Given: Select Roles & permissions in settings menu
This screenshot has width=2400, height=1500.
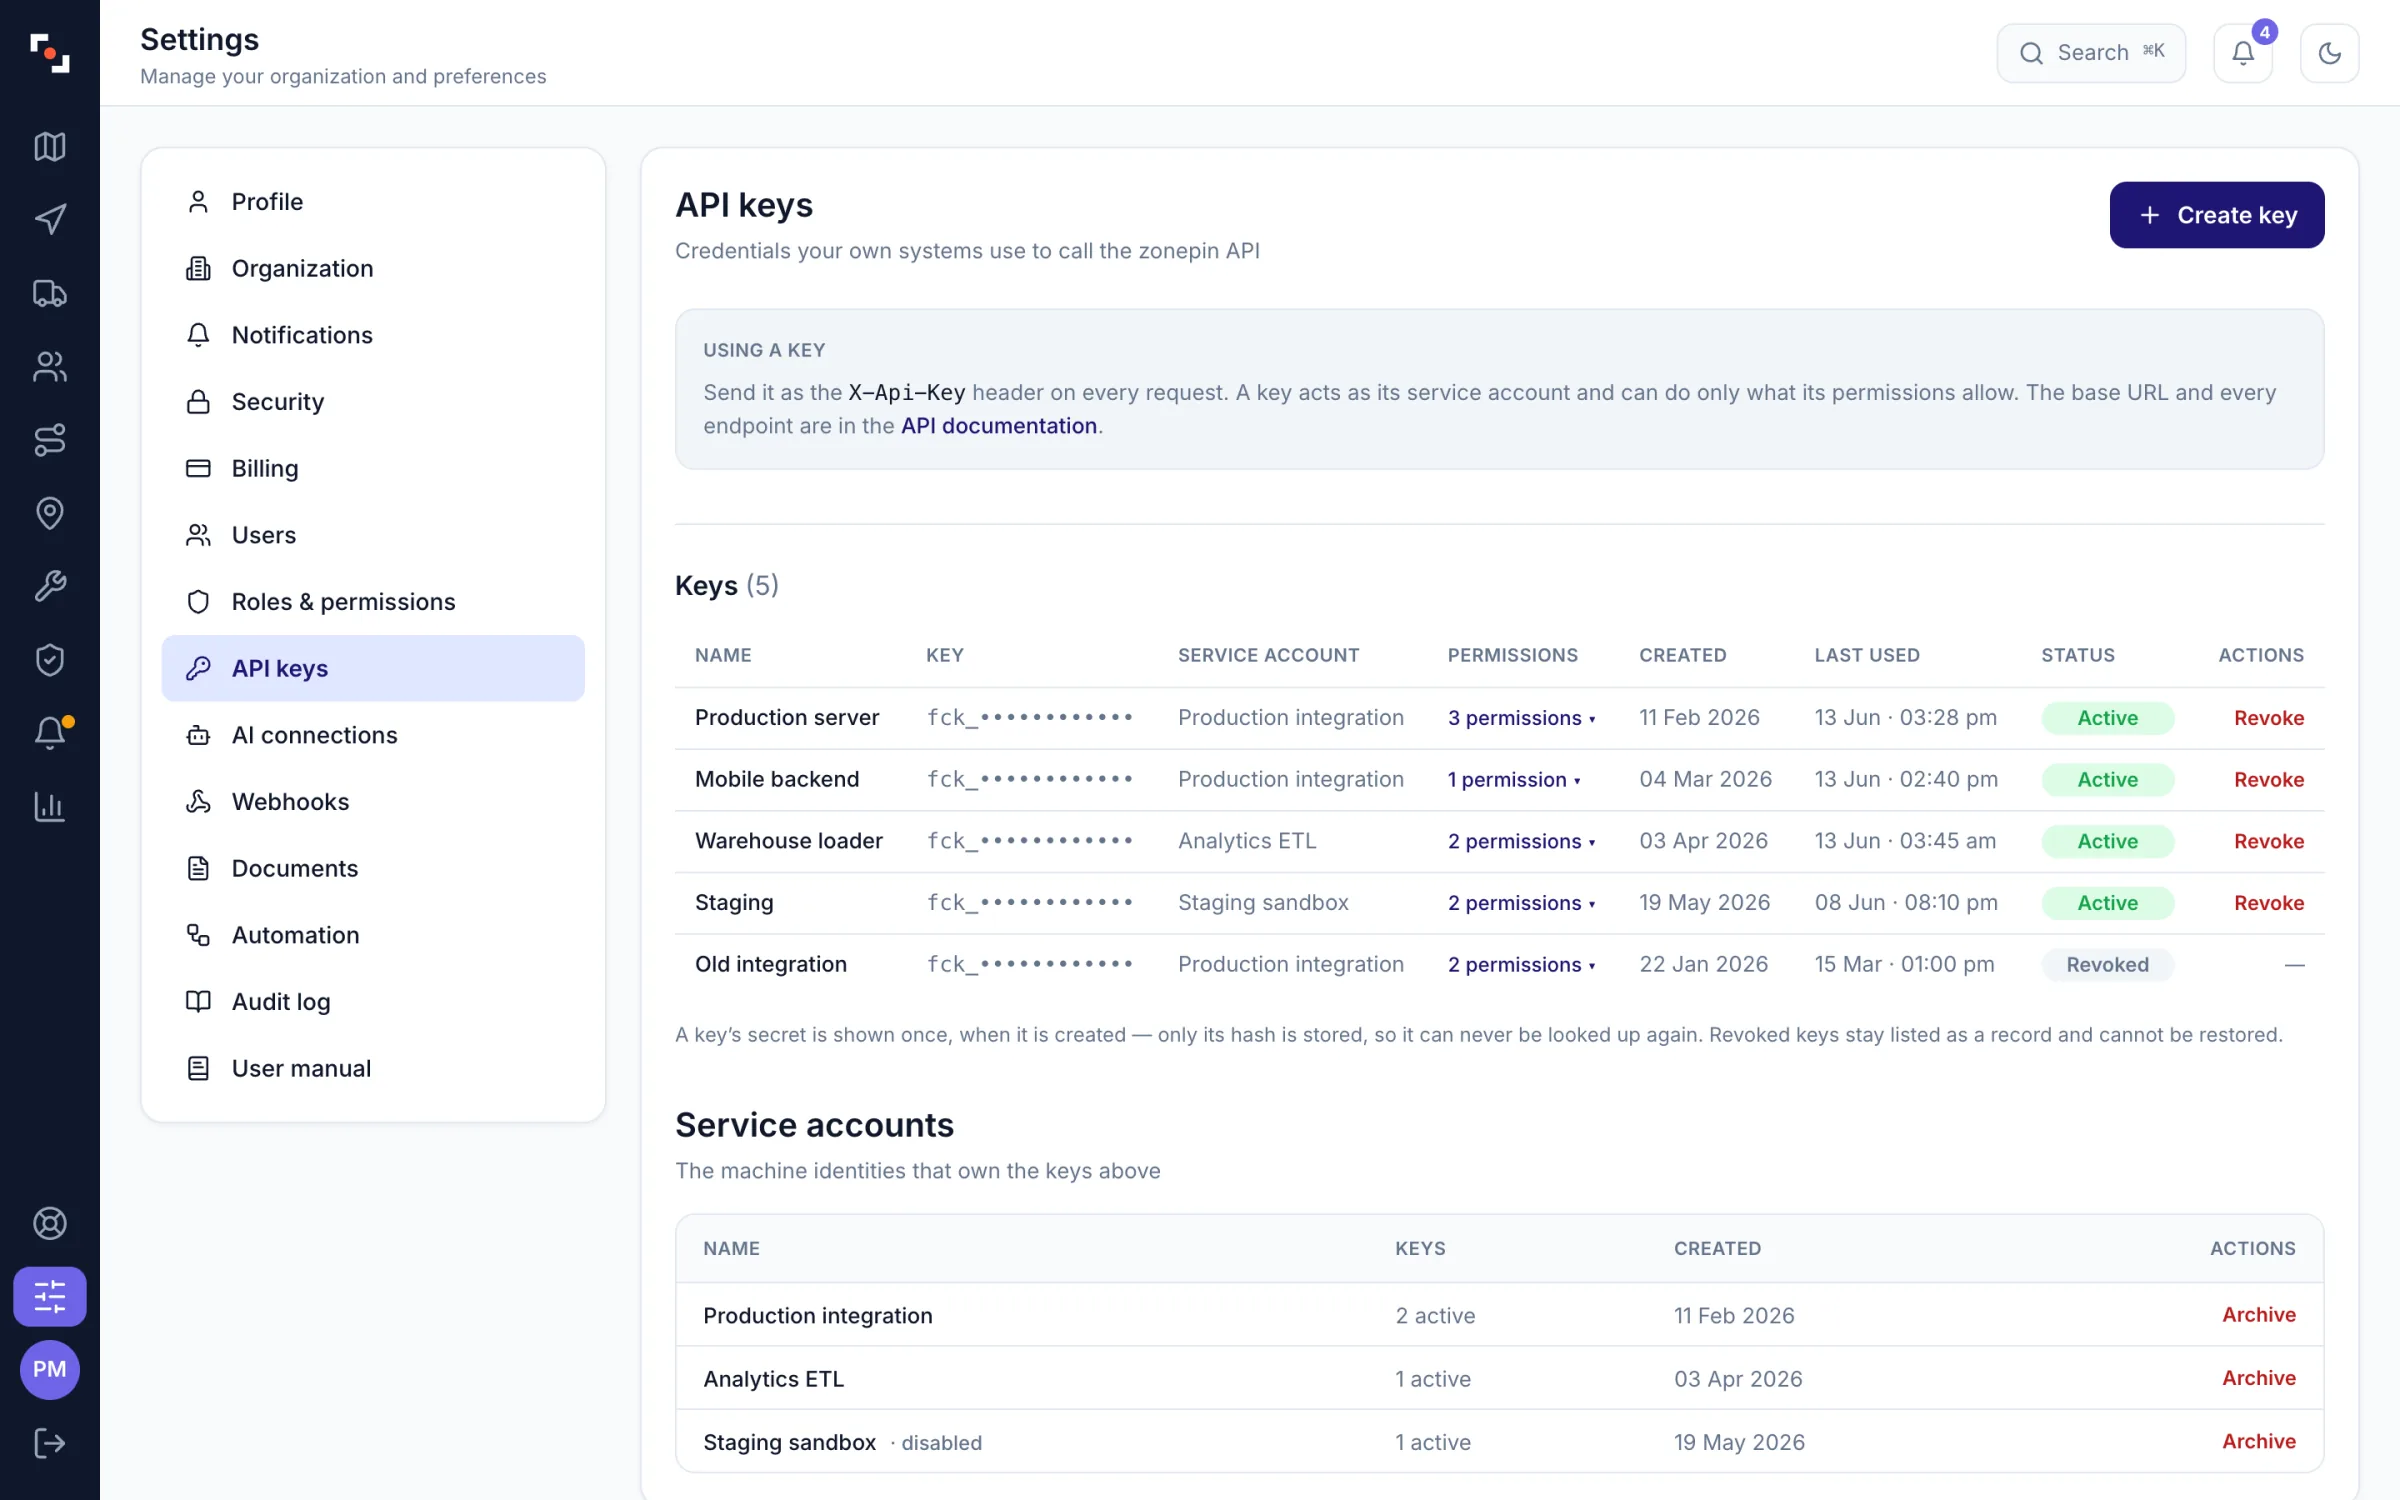Looking at the screenshot, I should coord(373,601).
